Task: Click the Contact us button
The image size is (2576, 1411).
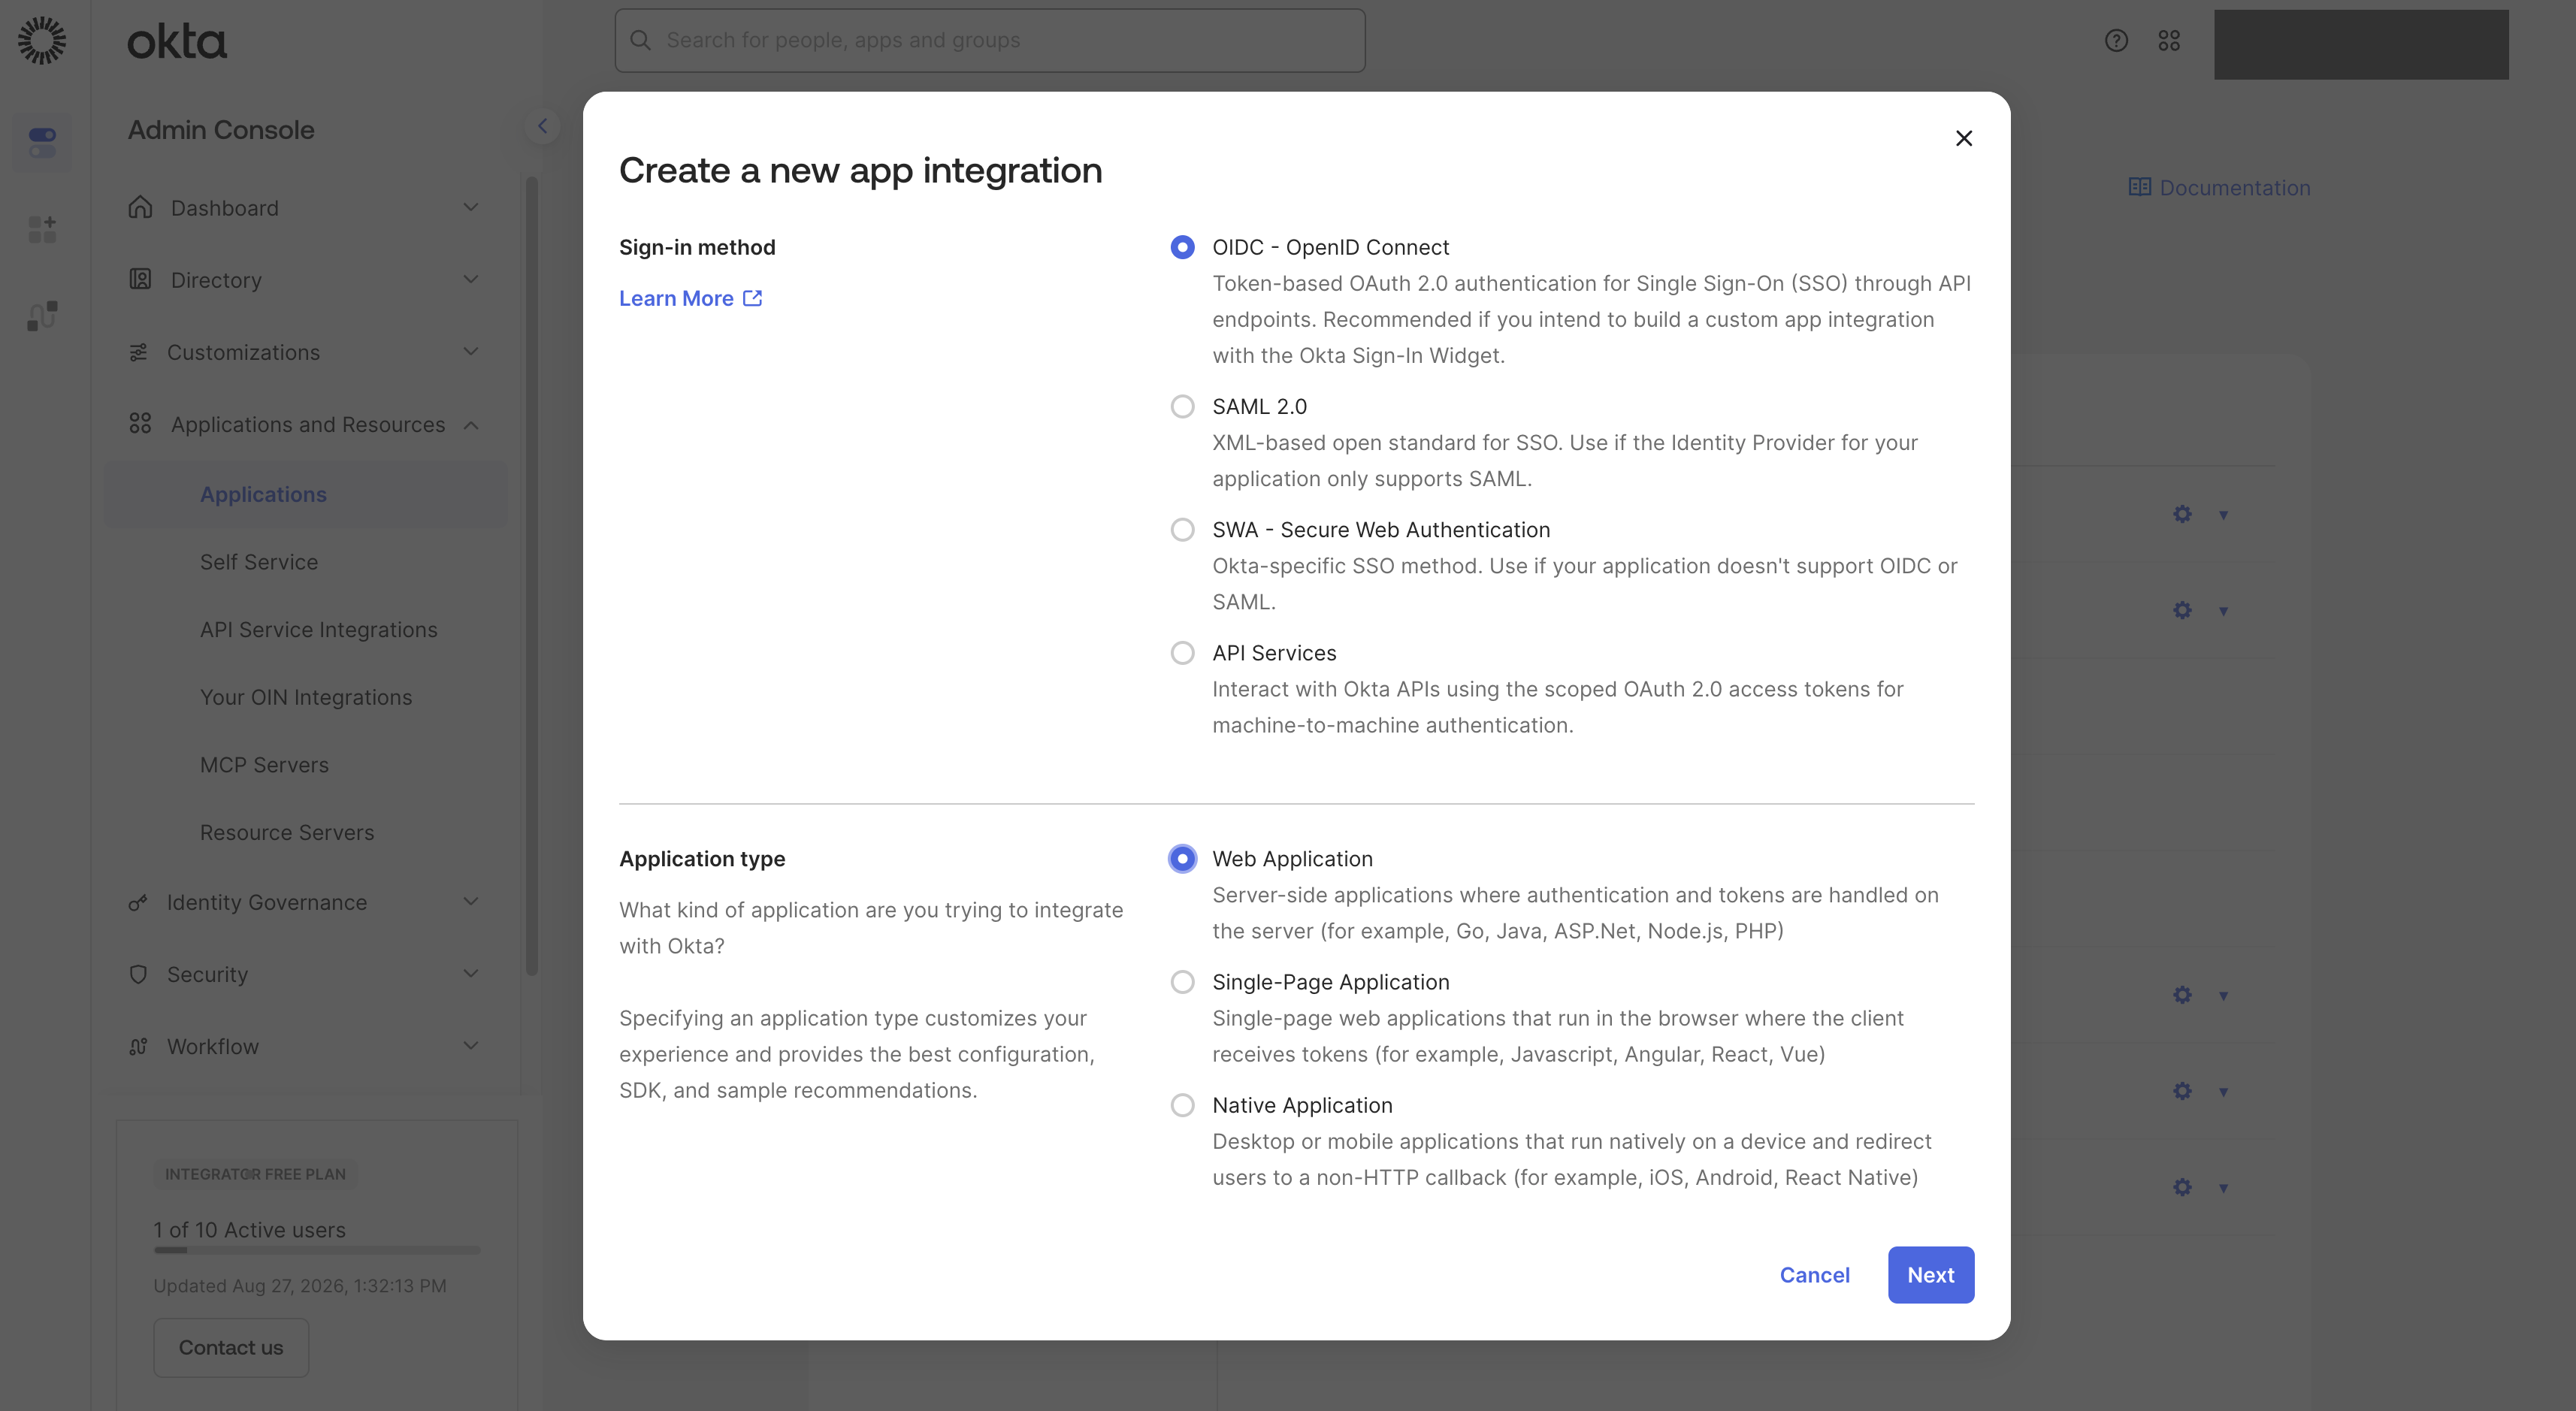Action: click(x=231, y=1347)
